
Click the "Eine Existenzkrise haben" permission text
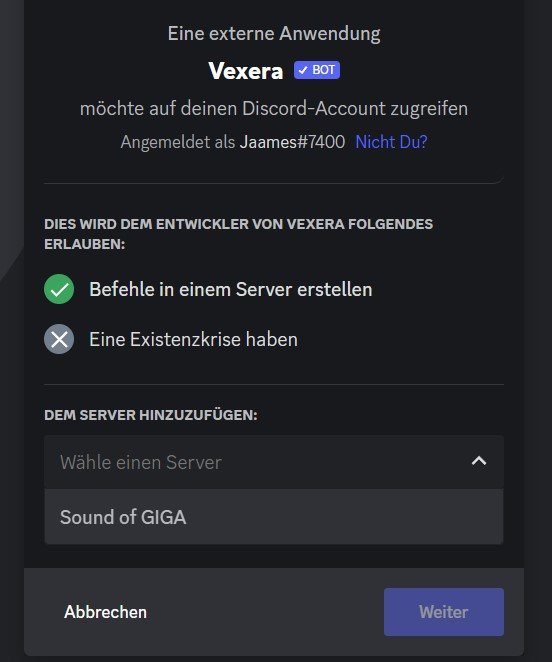tap(193, 339)
